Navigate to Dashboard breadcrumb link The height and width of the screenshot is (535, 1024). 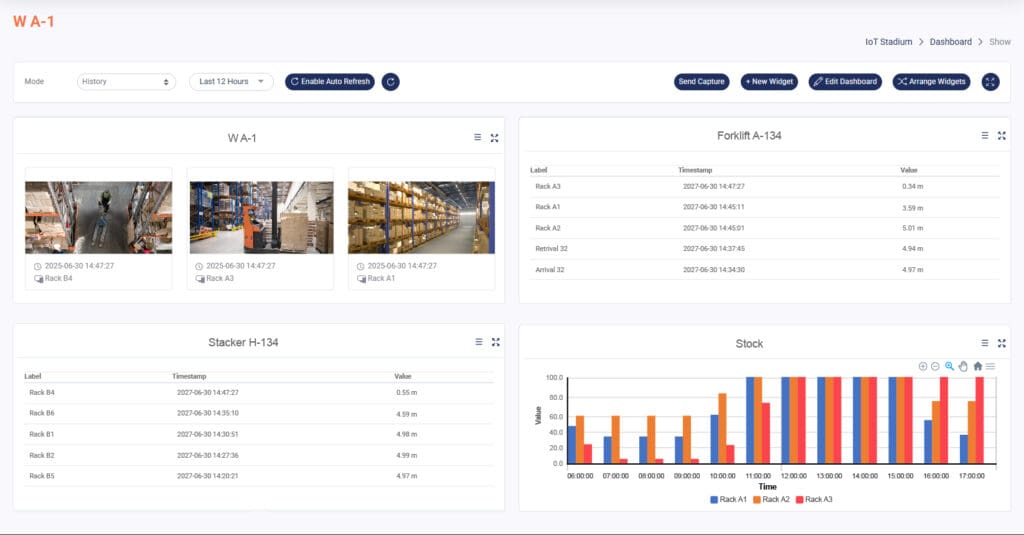[x=950, y=42]
